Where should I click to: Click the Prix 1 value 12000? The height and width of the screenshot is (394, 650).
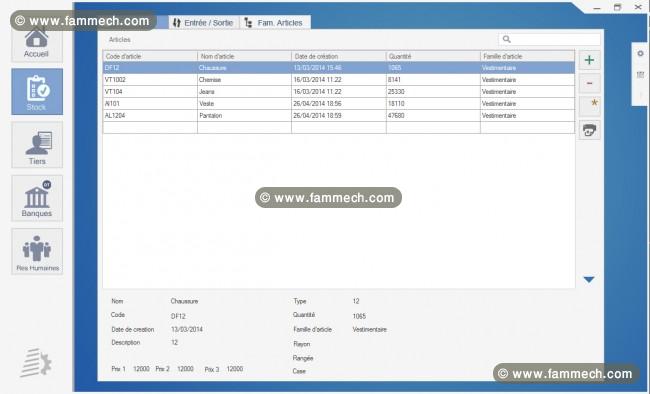click(141, 369)
